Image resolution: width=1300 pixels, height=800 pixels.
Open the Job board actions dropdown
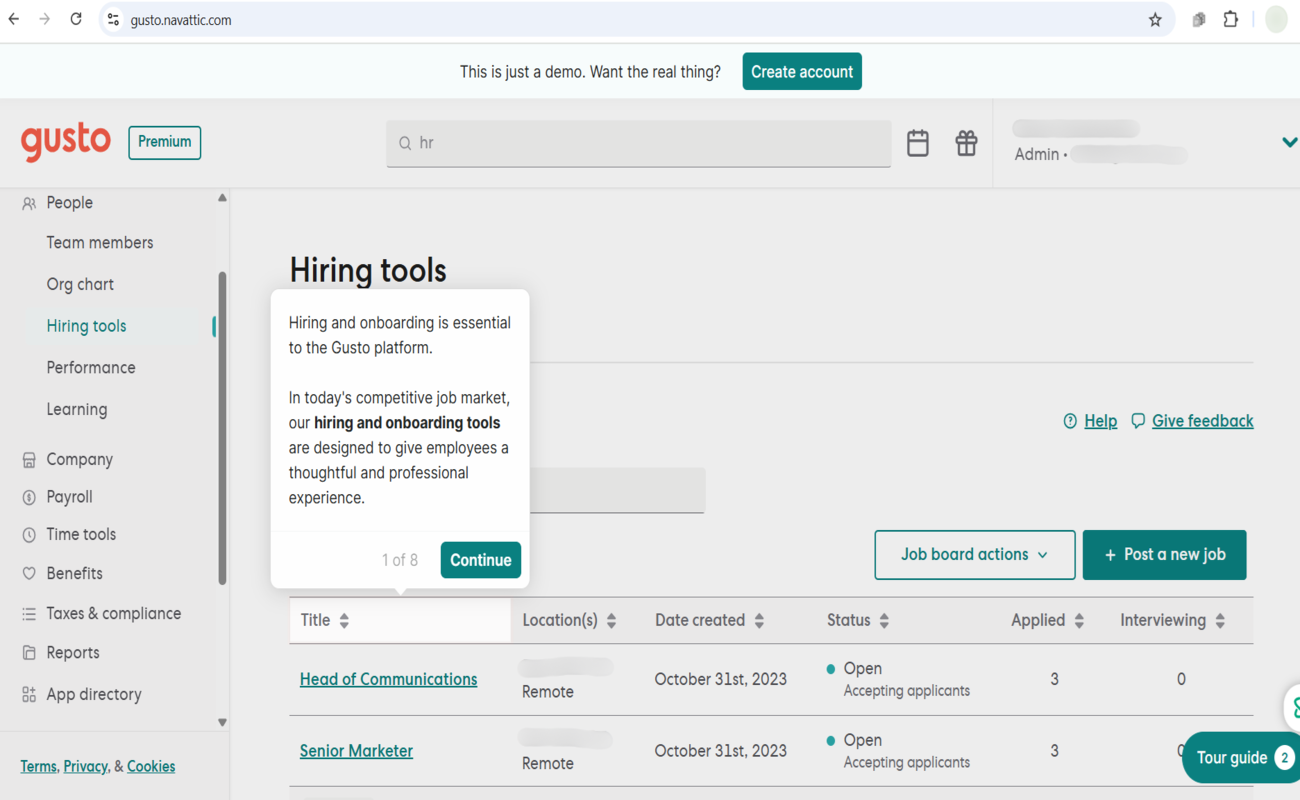point(975,555)
